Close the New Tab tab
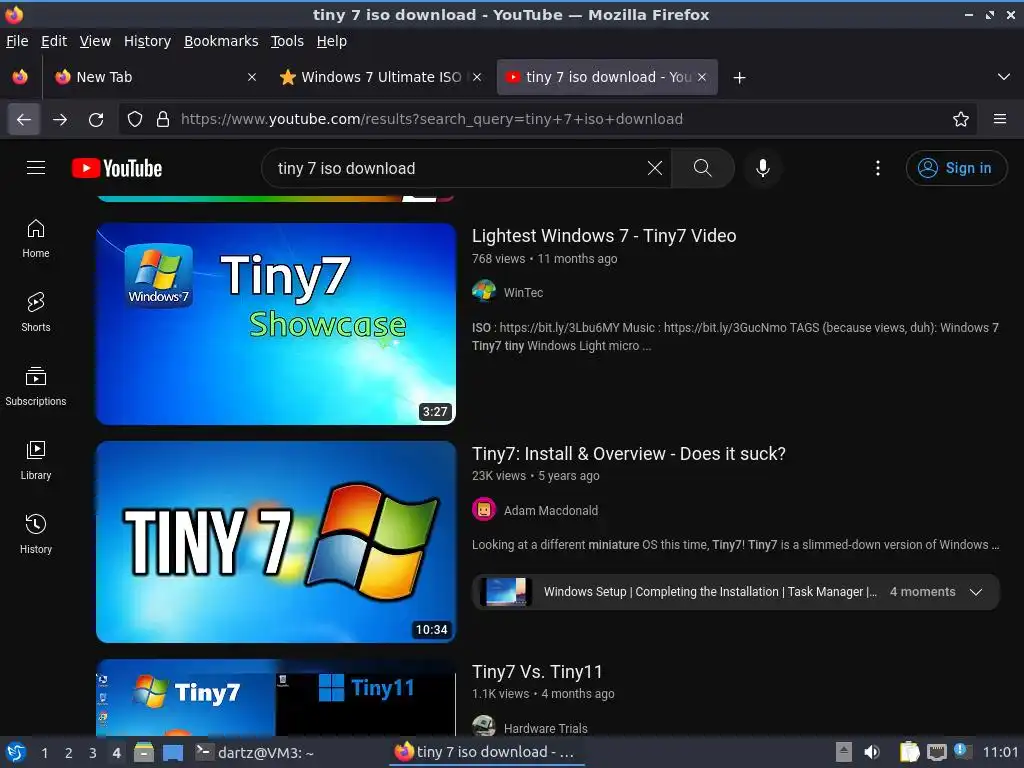Image resolution: width=1024 pixels, height=768 pixels. [x=251, y=77]
